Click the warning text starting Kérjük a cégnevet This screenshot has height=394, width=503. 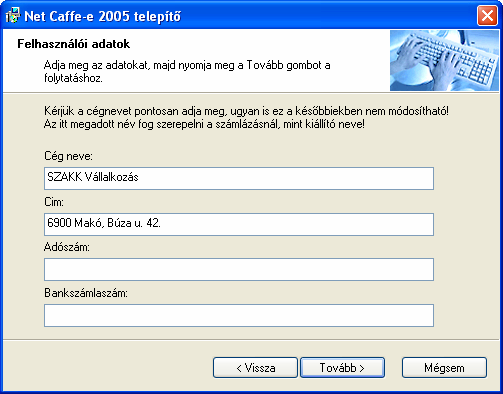coord(246,117)
